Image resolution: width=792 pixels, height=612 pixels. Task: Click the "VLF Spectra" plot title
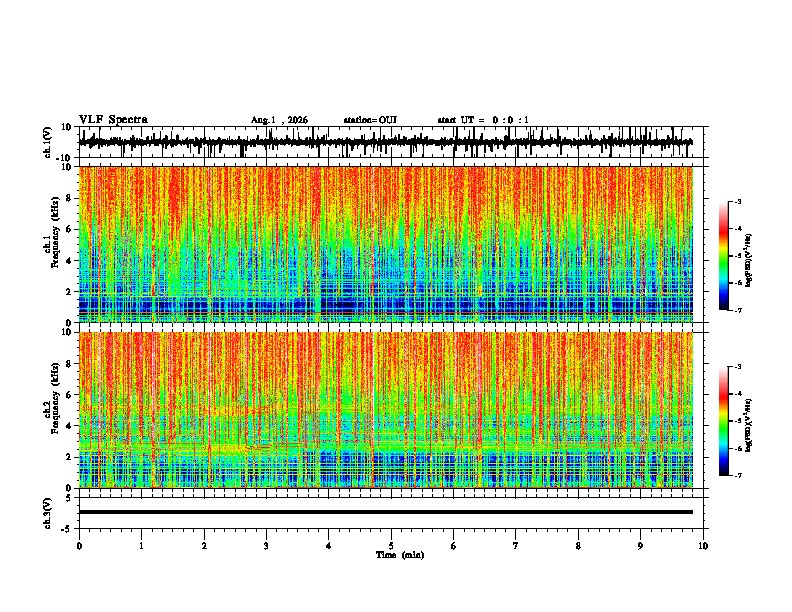click(113, 120)
